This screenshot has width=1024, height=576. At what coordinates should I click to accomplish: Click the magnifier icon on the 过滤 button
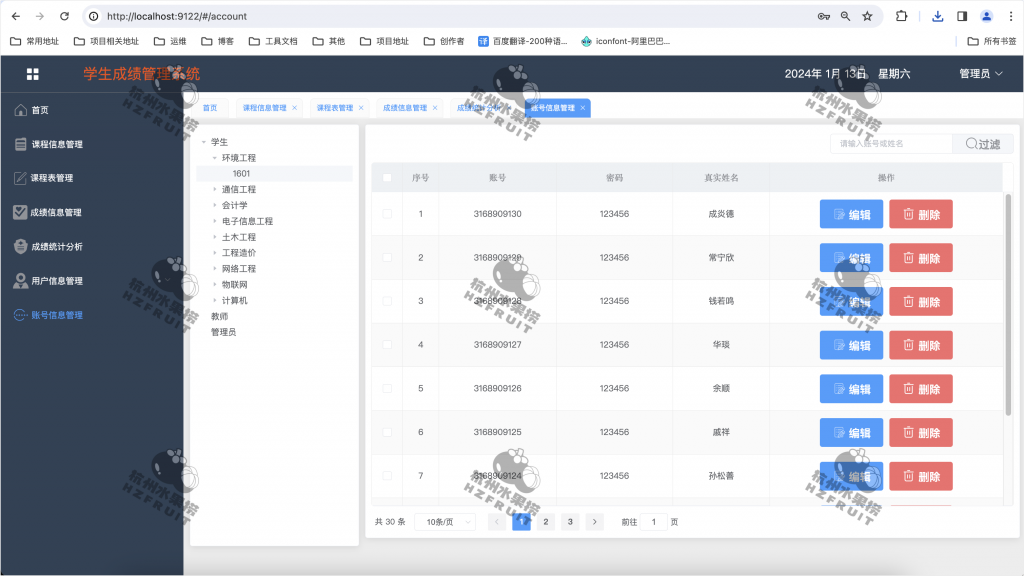pos(971,143)
